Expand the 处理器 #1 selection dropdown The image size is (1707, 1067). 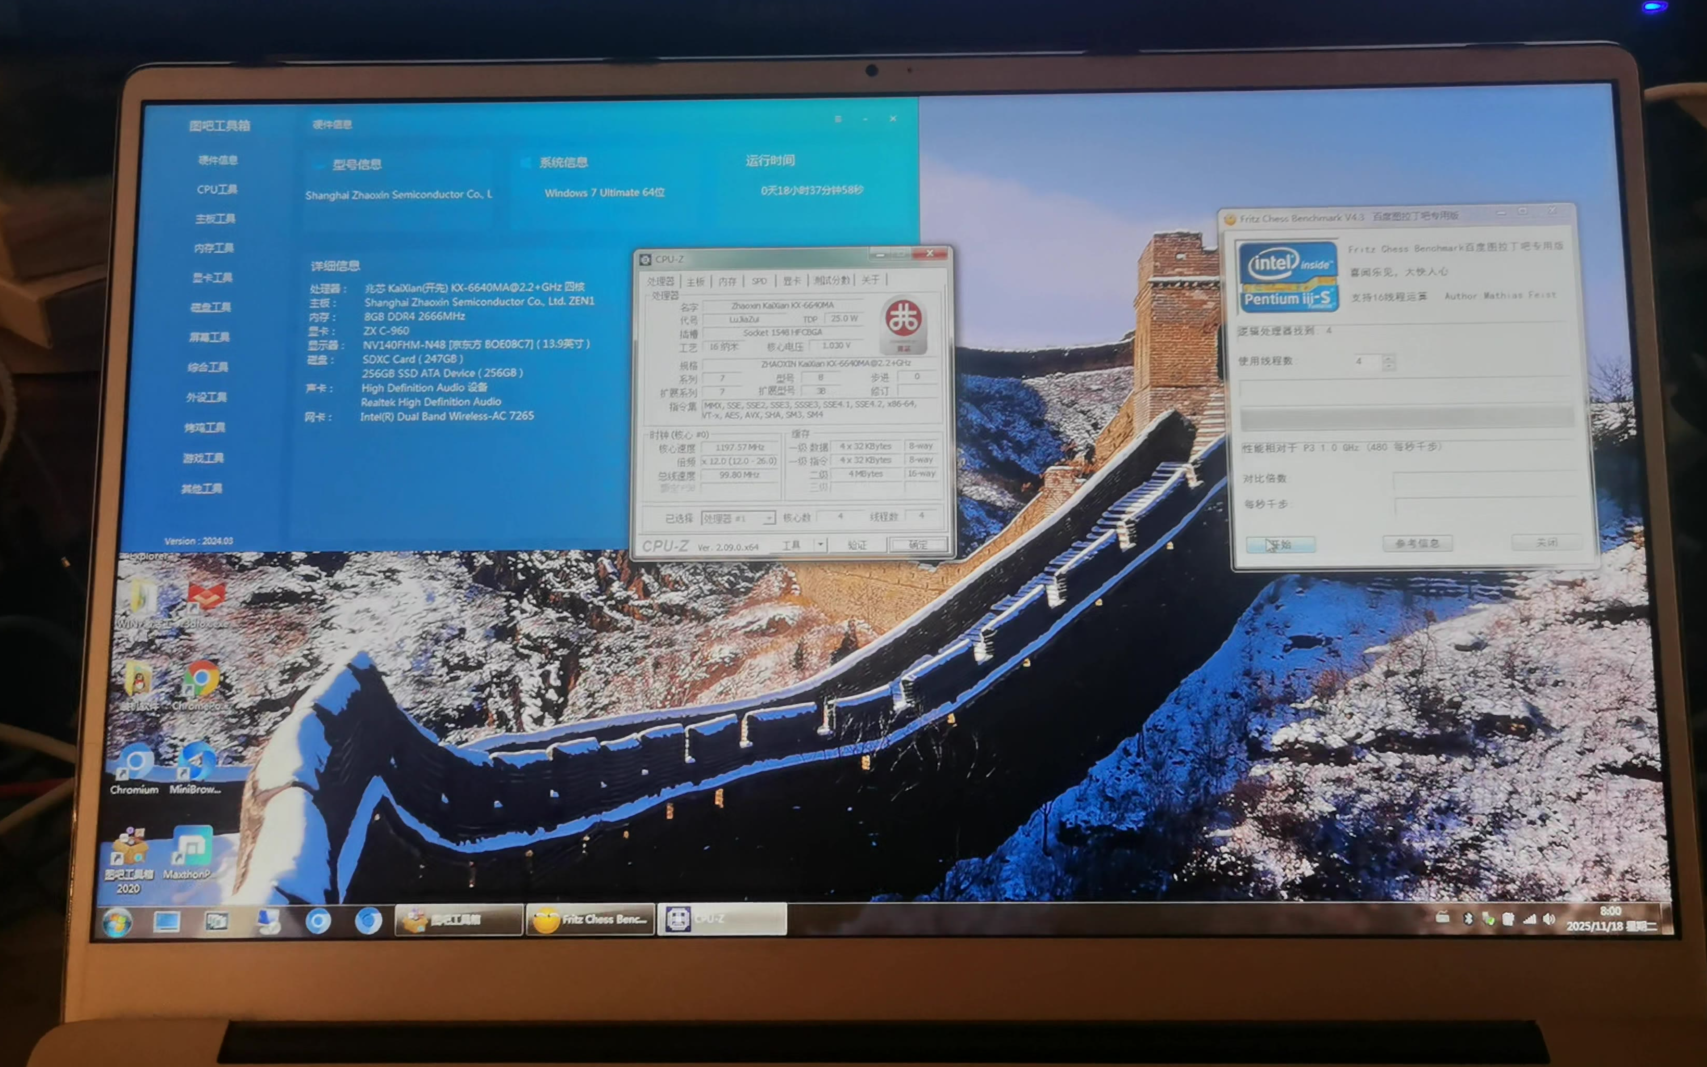(x=768, y=518)
